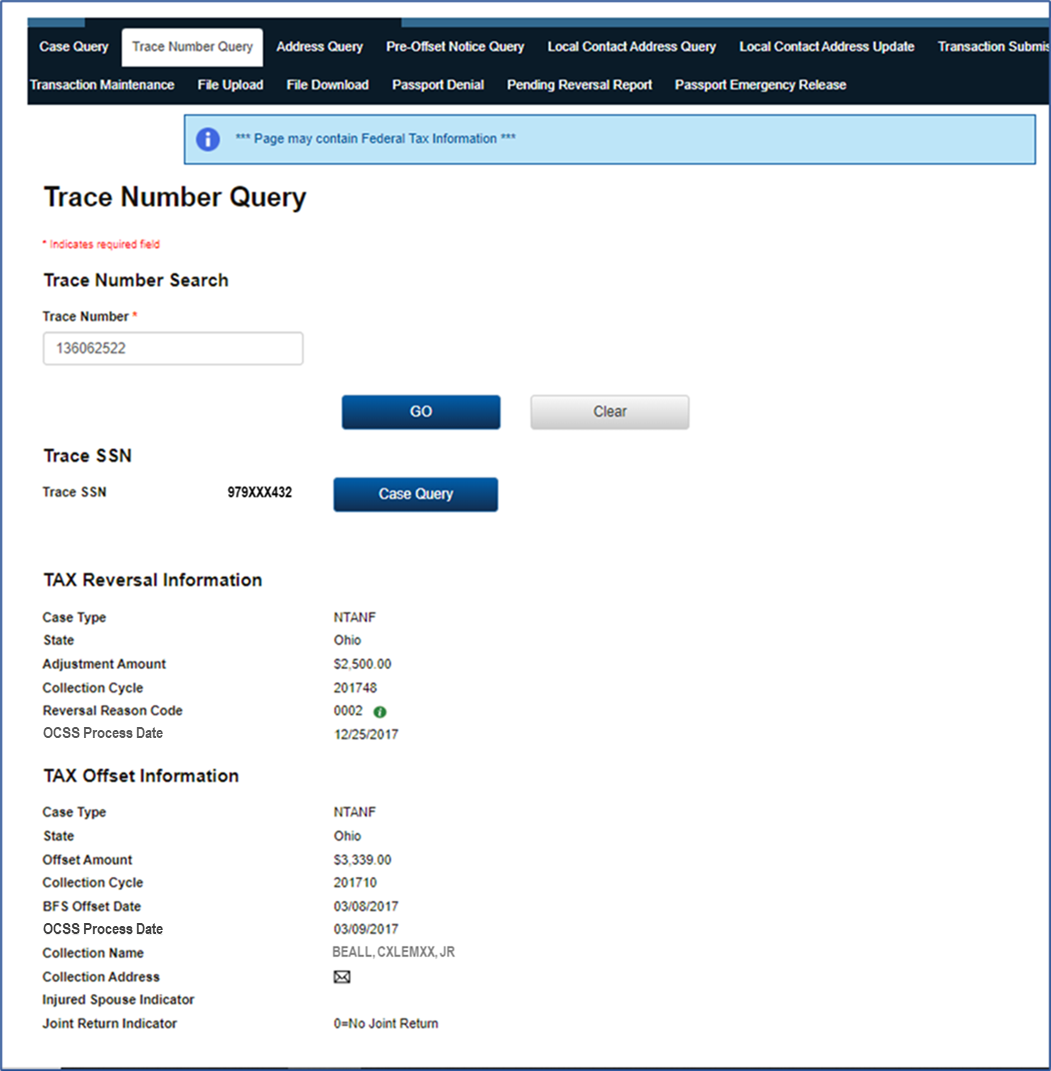Navigate to File Download
The height and width of the screenshot is (1071, 1051).
click(327, 85)
